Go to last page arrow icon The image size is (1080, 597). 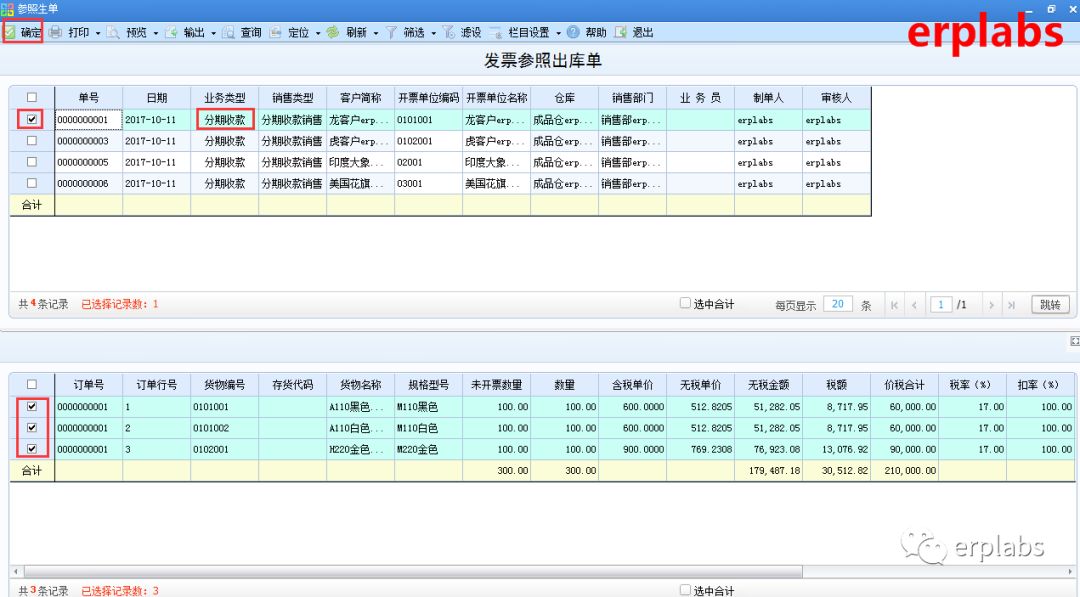[x=1011, y=305]
